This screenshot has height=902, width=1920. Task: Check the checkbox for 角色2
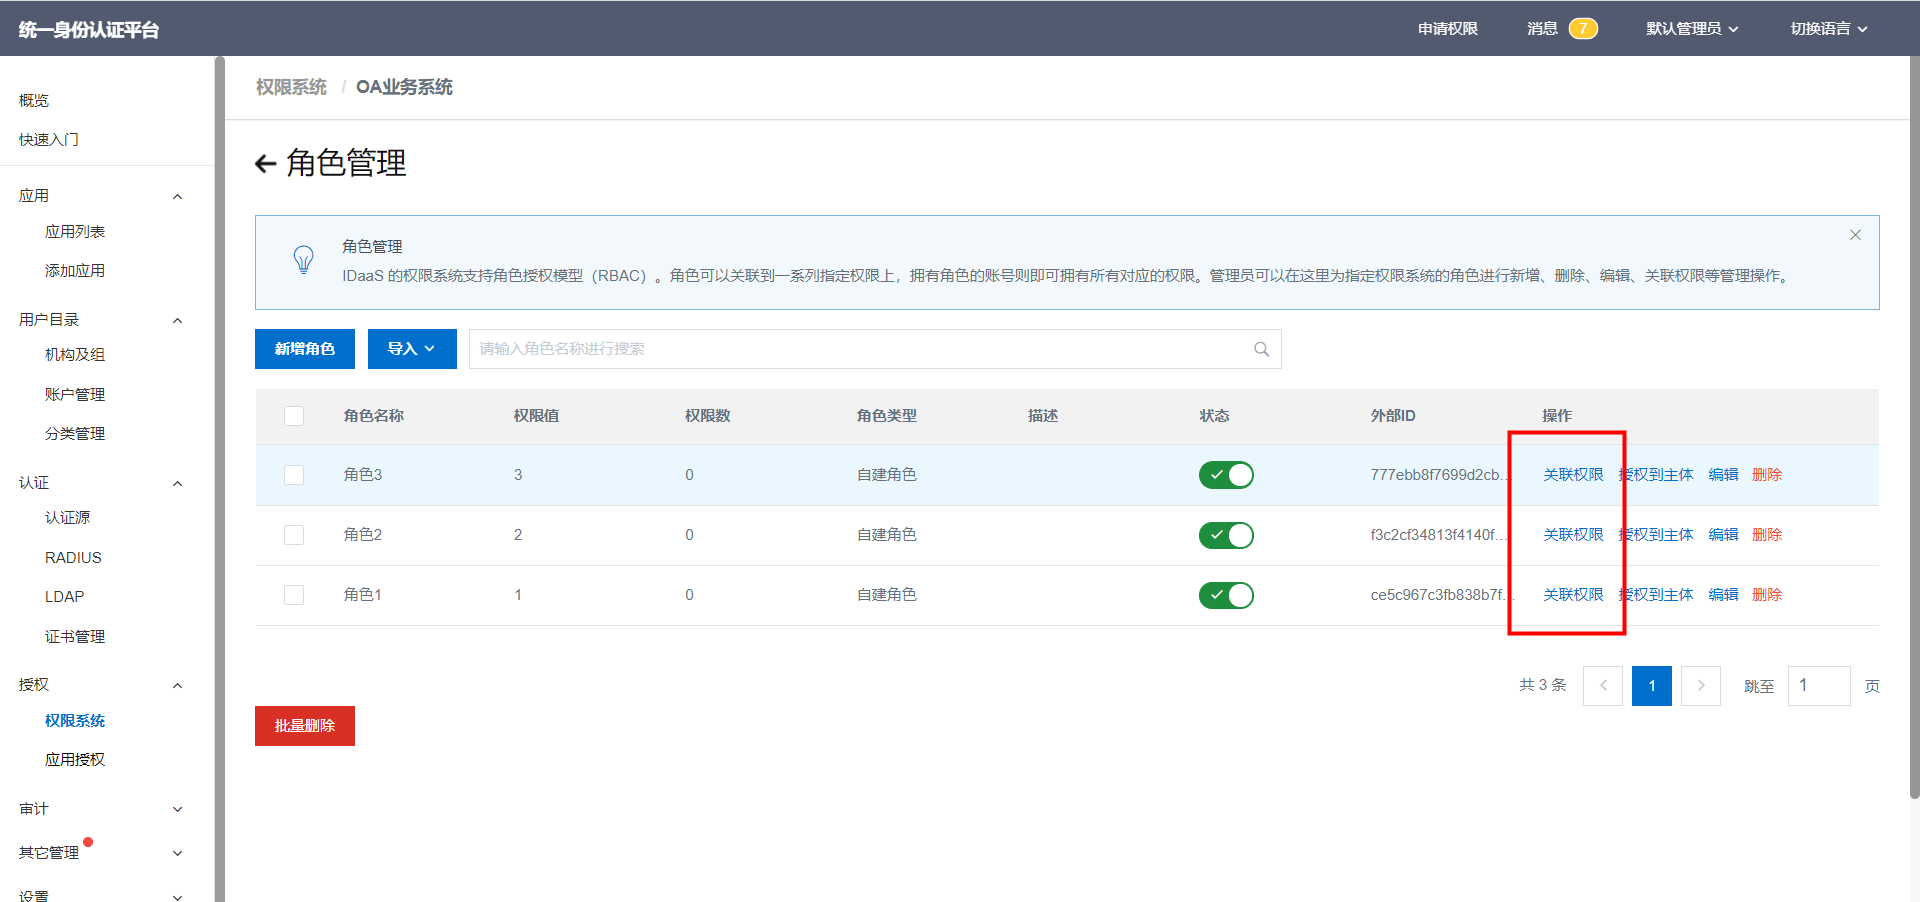click(x=294, y=535)
